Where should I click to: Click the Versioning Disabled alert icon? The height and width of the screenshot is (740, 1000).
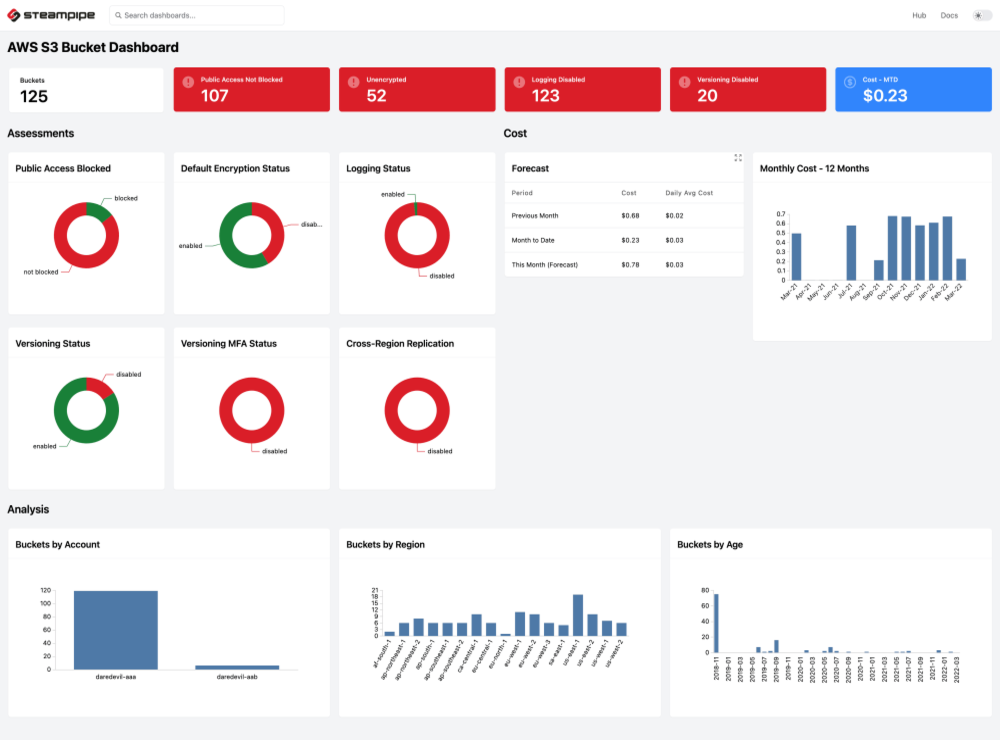684,82
